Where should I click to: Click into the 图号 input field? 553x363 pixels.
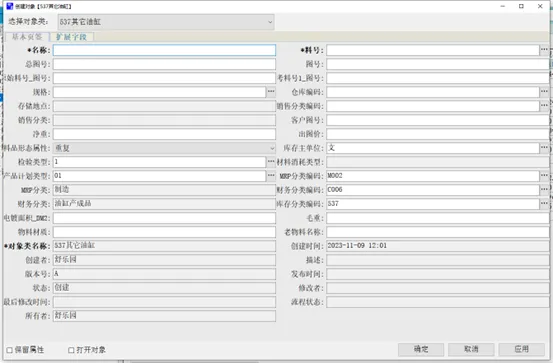438,64
